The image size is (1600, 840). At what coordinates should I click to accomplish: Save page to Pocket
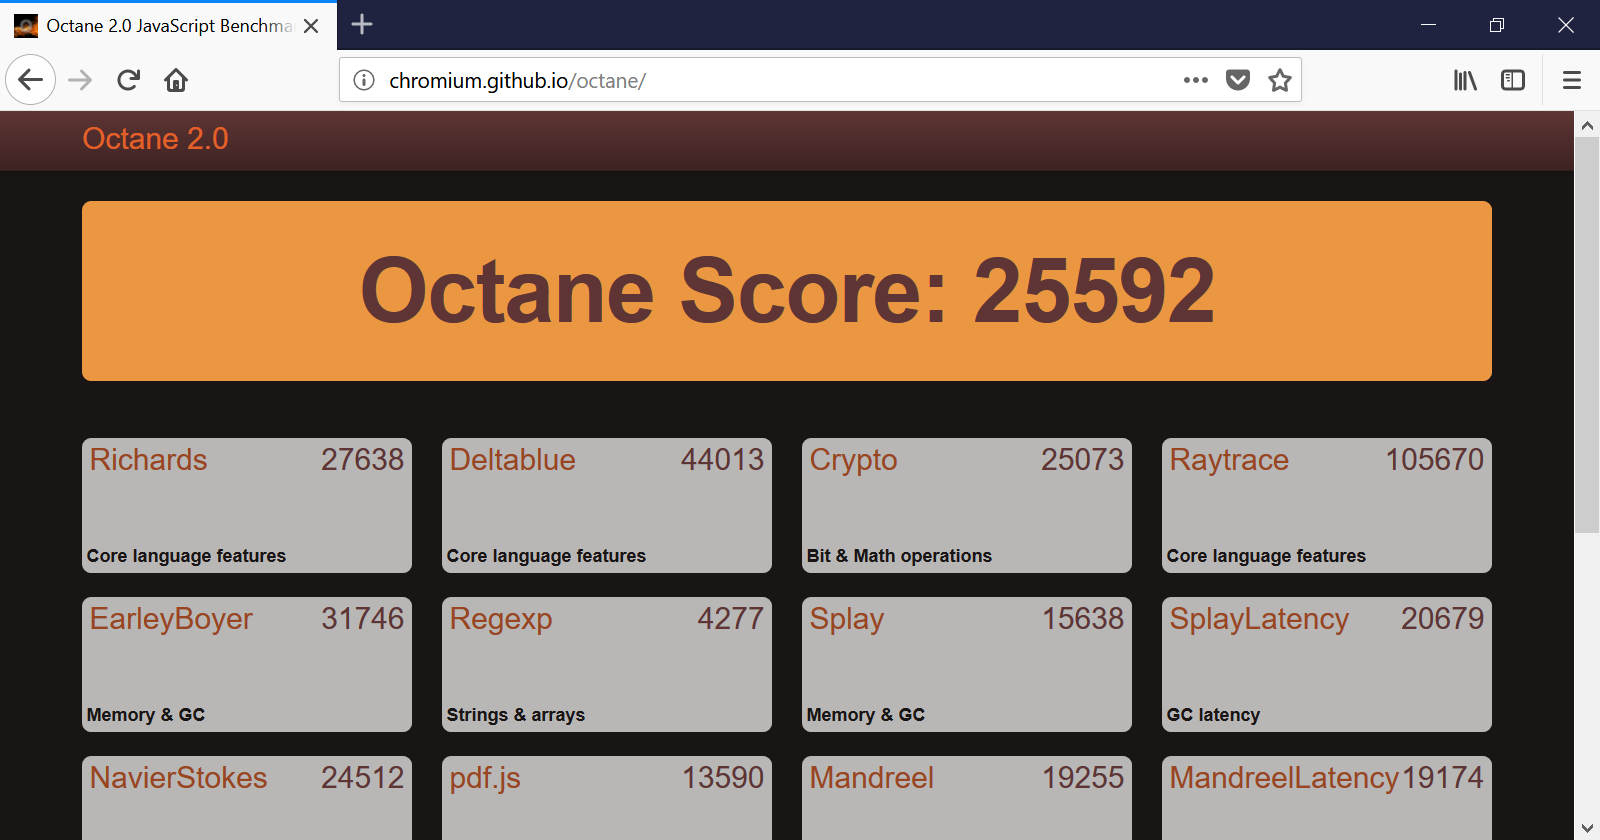[x=1238, y=80]
